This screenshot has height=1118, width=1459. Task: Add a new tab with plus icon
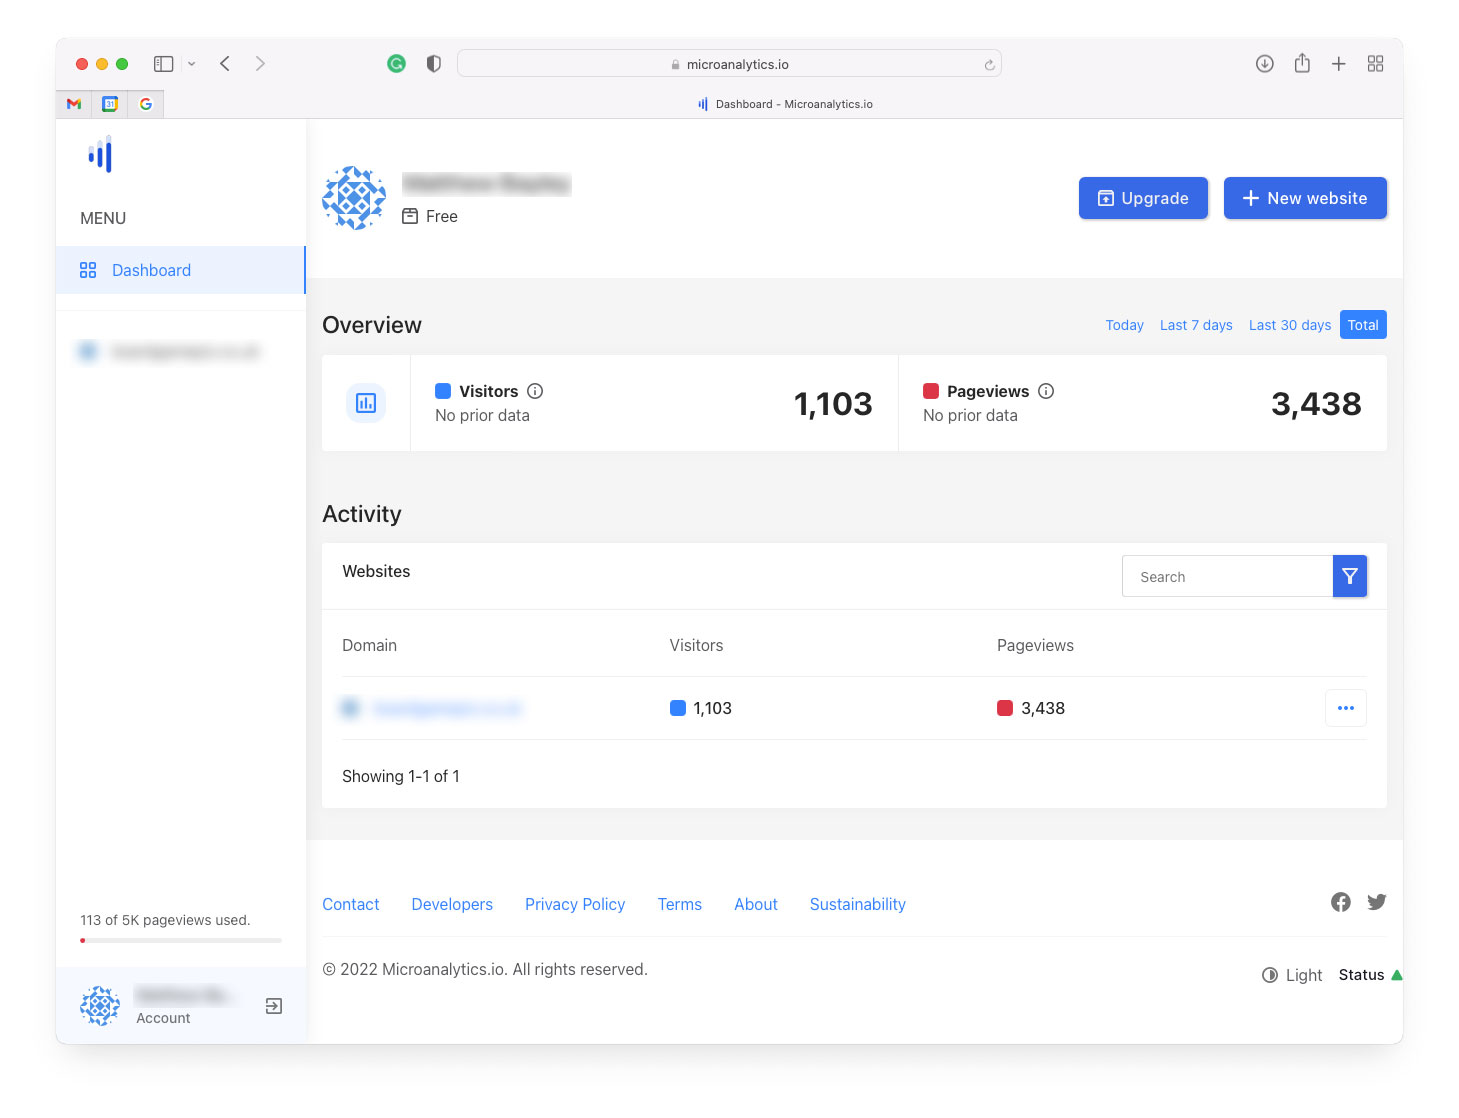pos(1338,64)
